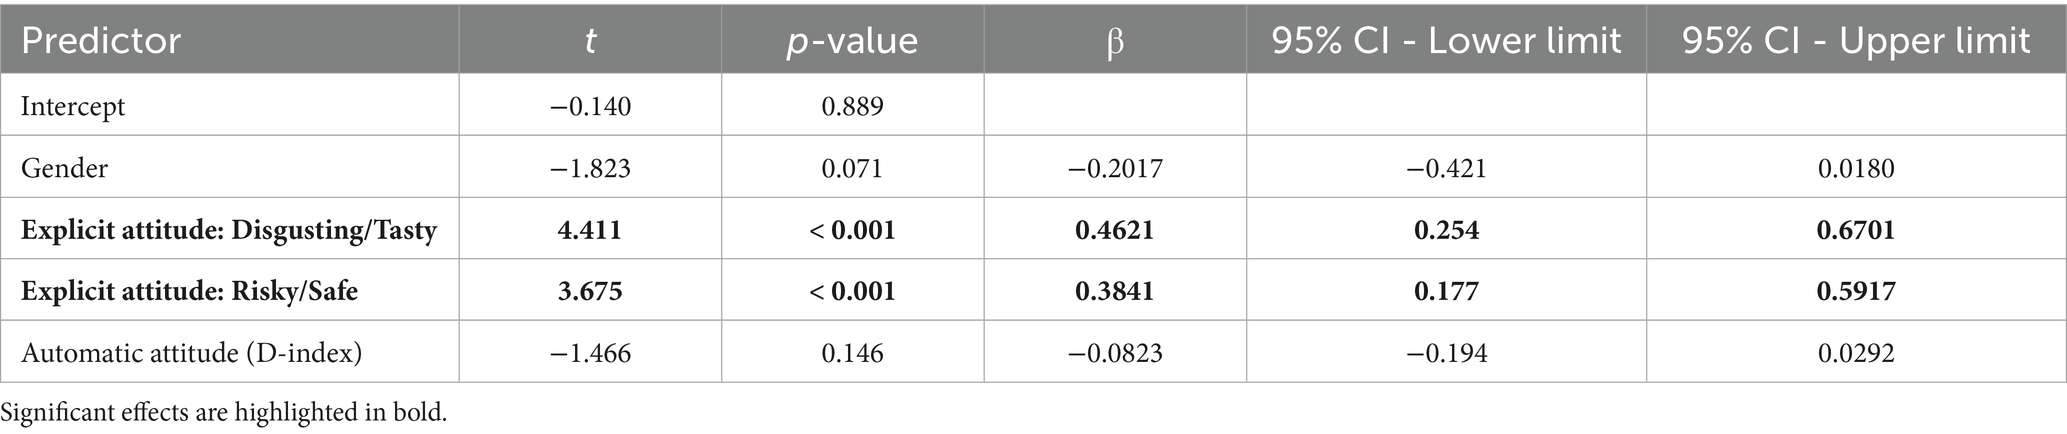Image resolution: width=2067 pixels, height=434 pixels.
Task: Select the italic t column header
Action: tap(590, 41)
